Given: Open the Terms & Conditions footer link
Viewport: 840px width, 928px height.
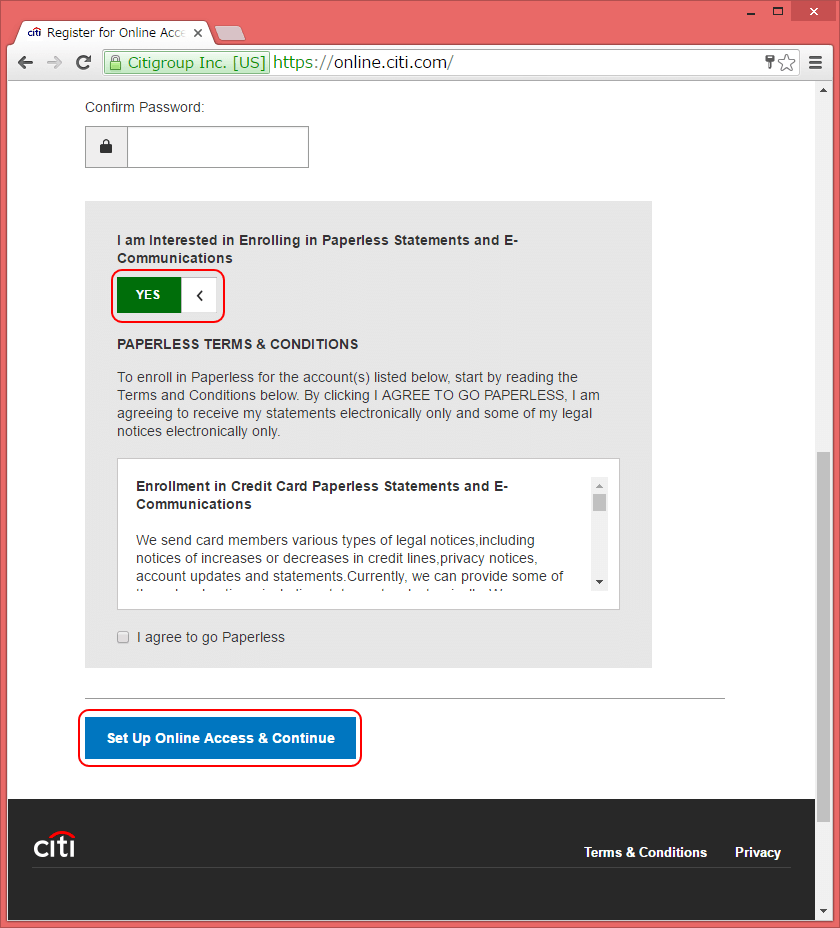Looking at the screenshot, I should (645, 852).
